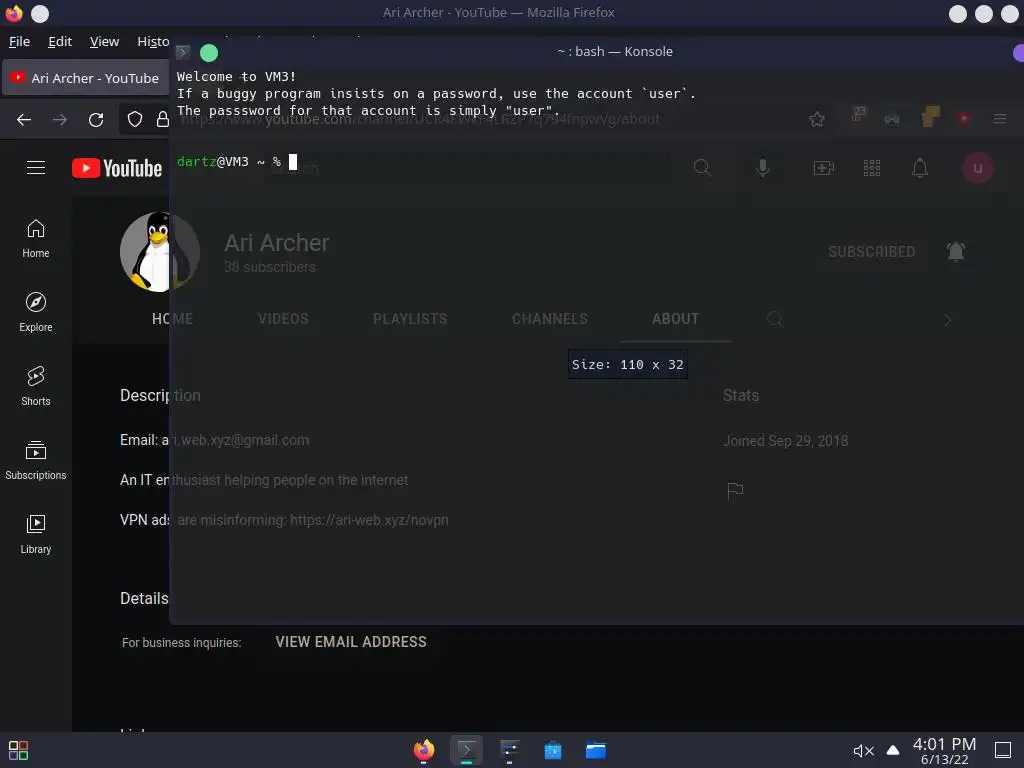Click the green Konsole titlebar button
Viewport: 1024px width, 768px height.
click(209, 52)
